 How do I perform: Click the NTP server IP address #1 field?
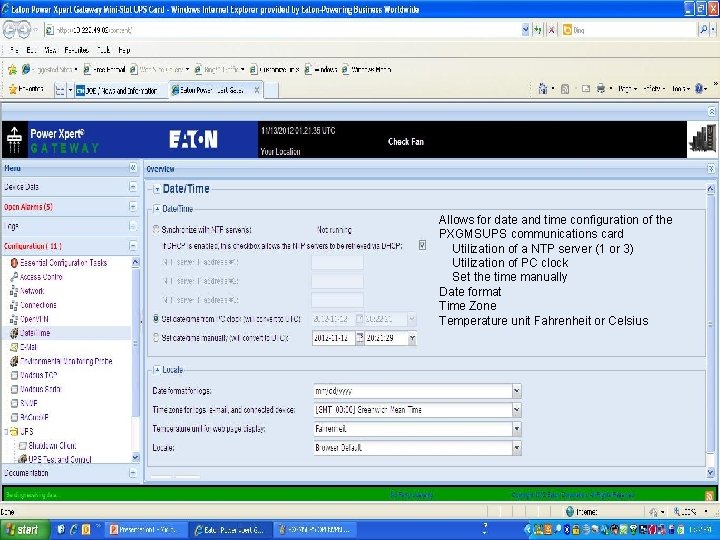pyautogui.click(x=337, y=262)
